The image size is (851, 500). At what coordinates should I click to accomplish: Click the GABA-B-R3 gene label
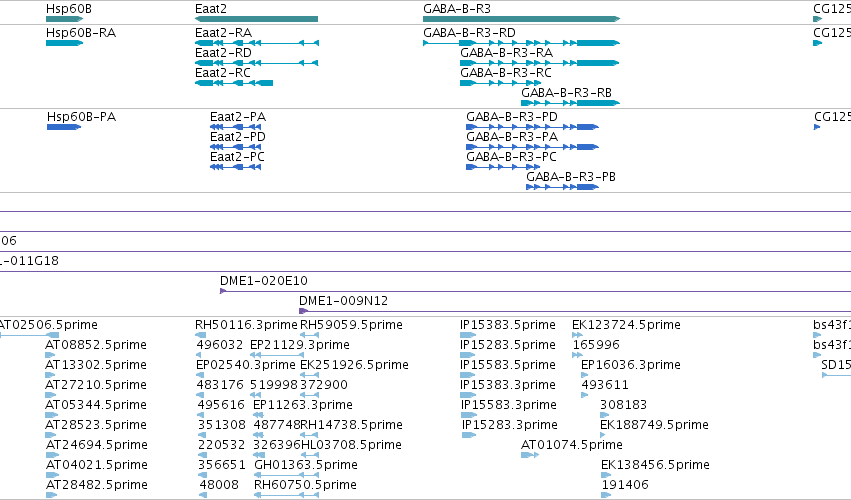coord(456,9)
